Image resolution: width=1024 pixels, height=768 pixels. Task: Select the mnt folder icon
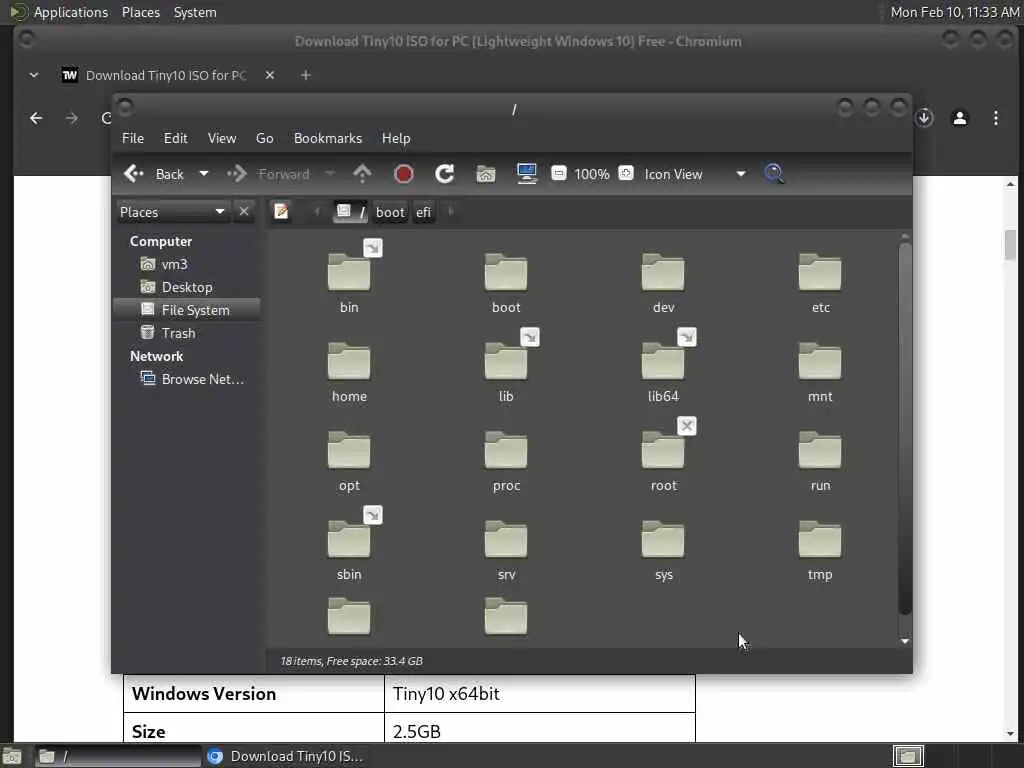(x=820, y=362)
